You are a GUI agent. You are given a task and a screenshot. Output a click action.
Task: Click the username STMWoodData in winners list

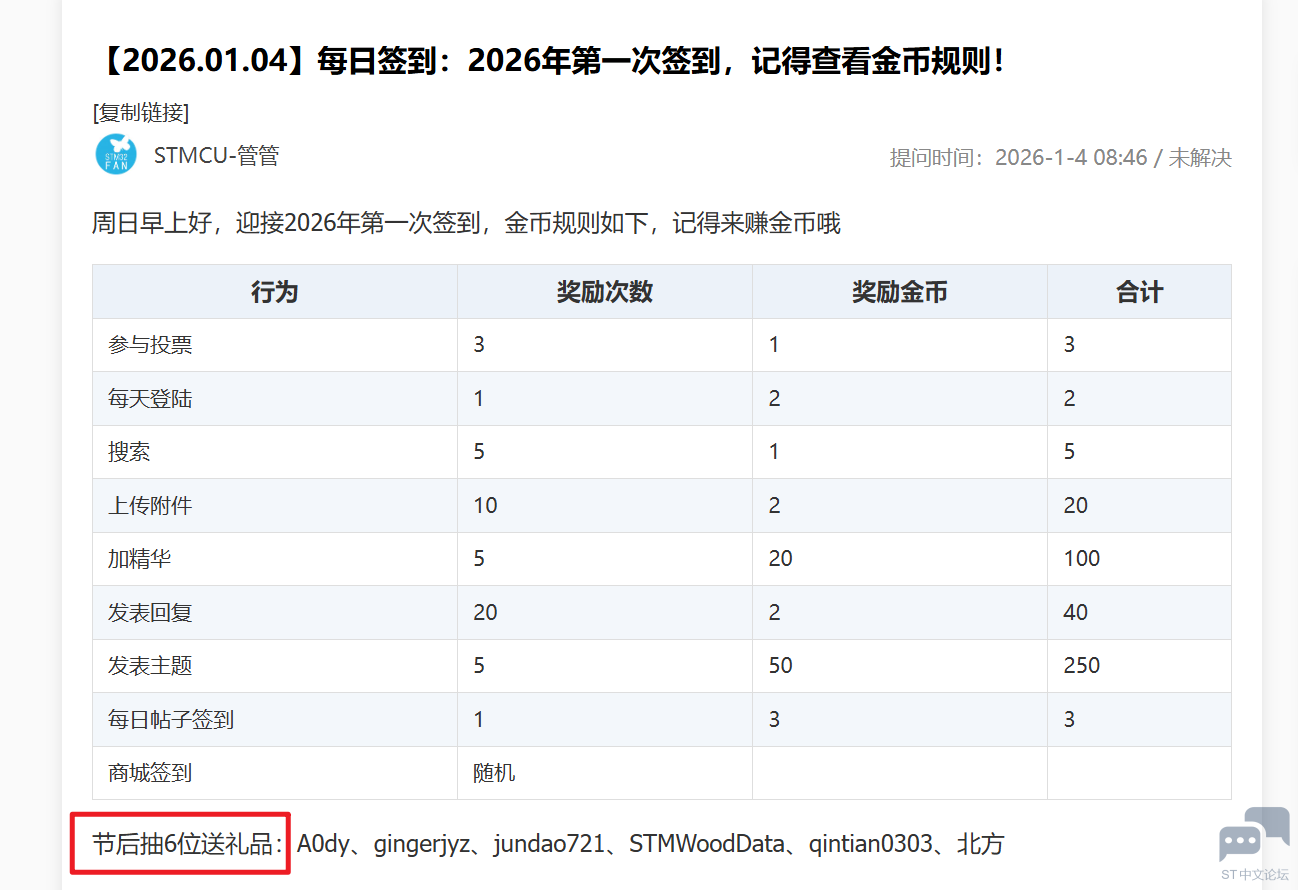pos(706,844)
